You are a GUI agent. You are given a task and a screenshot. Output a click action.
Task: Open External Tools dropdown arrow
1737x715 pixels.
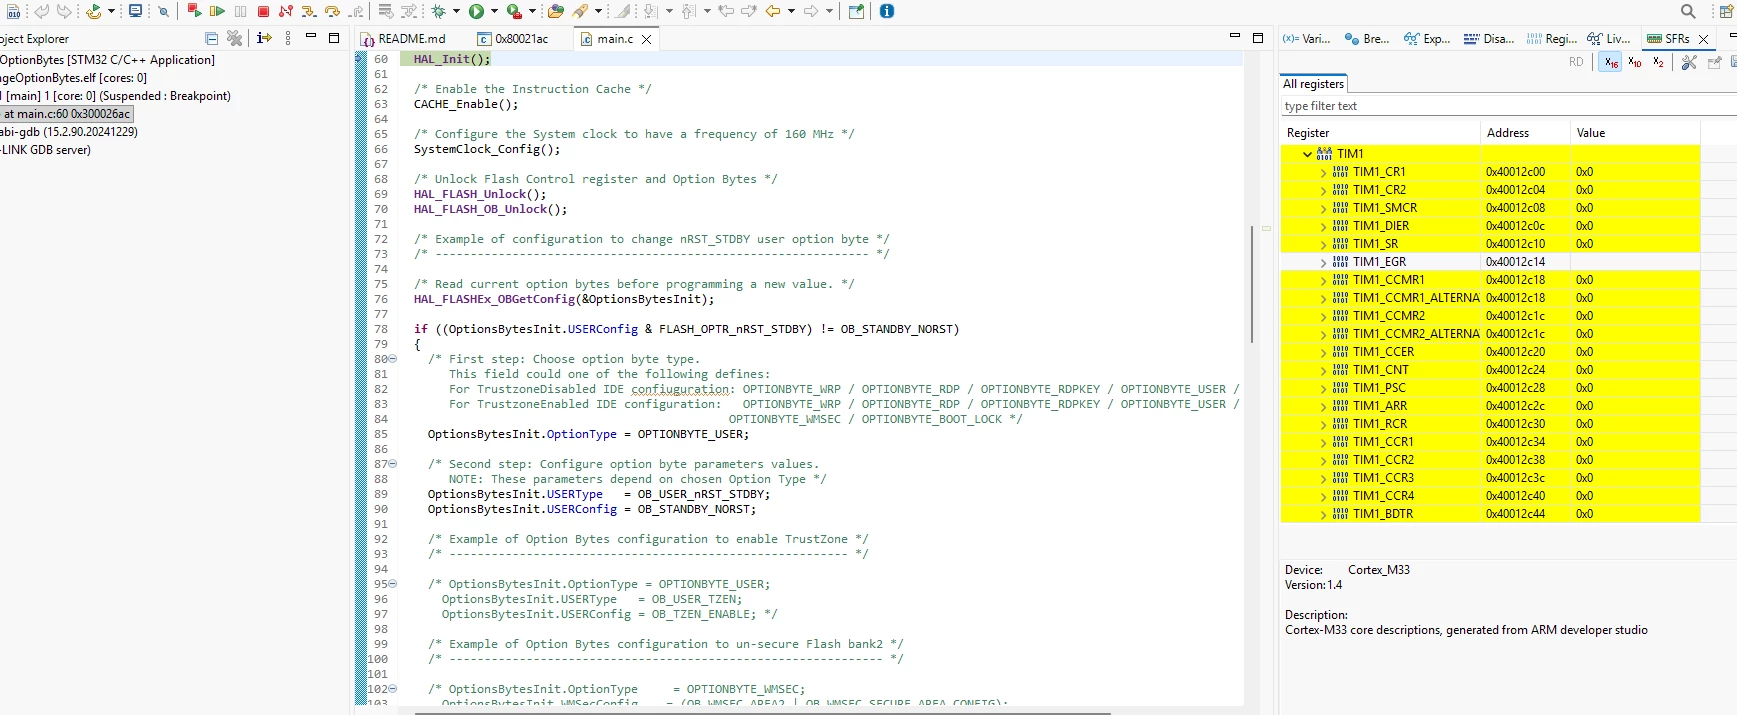coord(532,11)
